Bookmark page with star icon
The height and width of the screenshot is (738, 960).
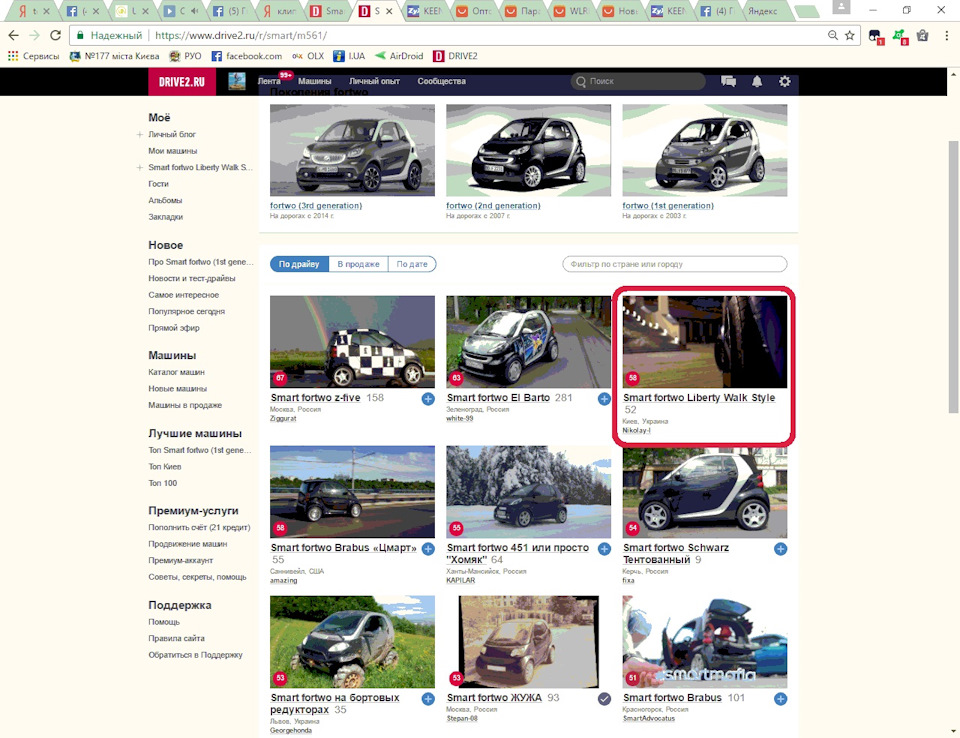850,36
